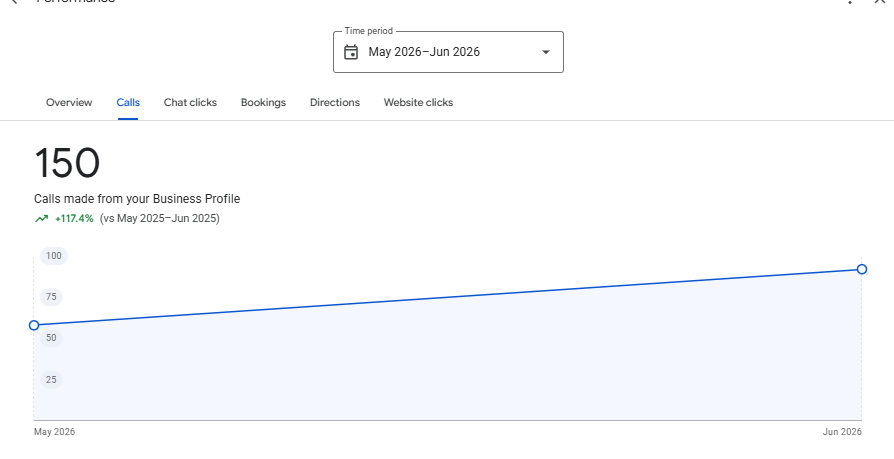Screen dimensions: 894x459
Task: Click the Jun 2026 data point
Action: click(862, 269)
